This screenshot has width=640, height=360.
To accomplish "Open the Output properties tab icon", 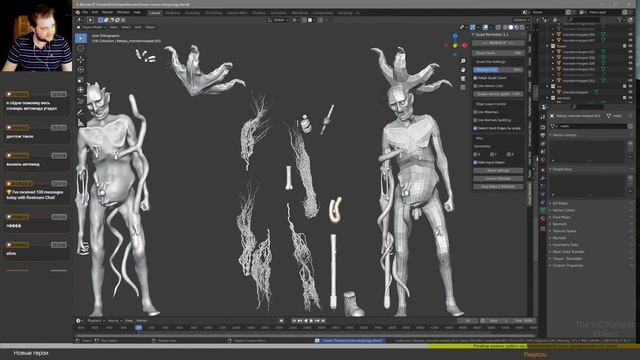I will [542, 135].
